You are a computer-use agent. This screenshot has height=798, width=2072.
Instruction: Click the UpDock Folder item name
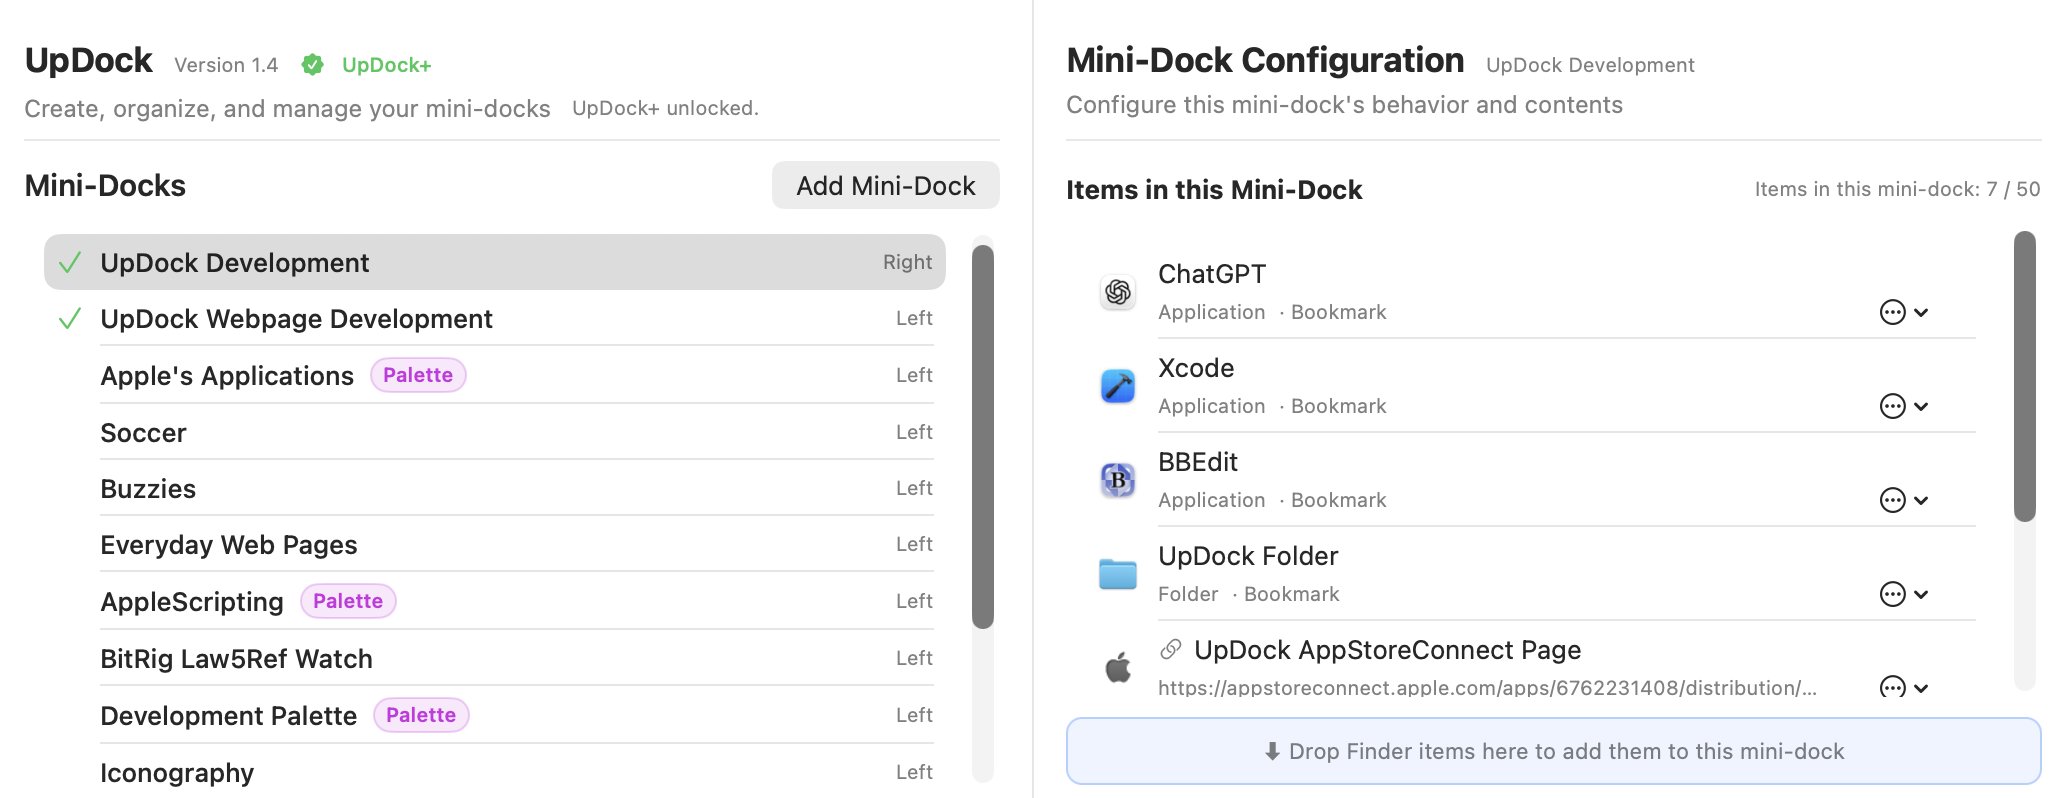click(x=1248, y=556)
